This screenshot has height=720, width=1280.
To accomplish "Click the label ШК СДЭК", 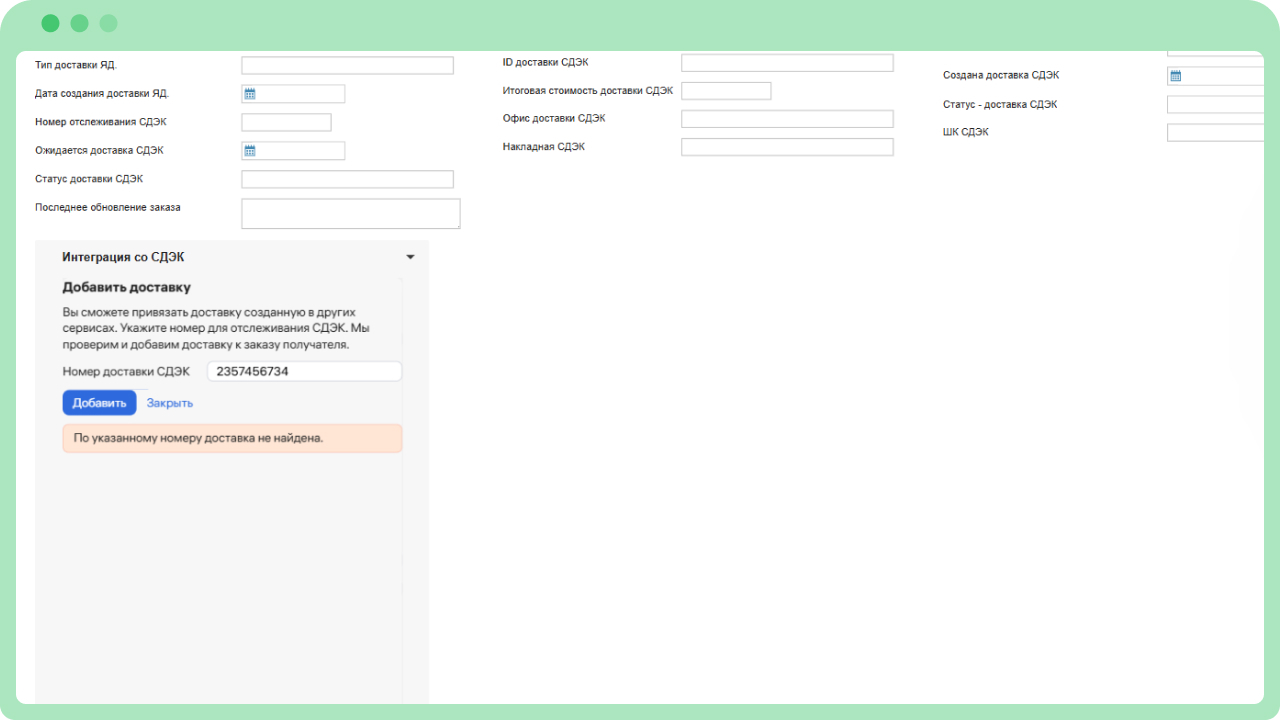I will pyautogui.click(x=966, y=132).
